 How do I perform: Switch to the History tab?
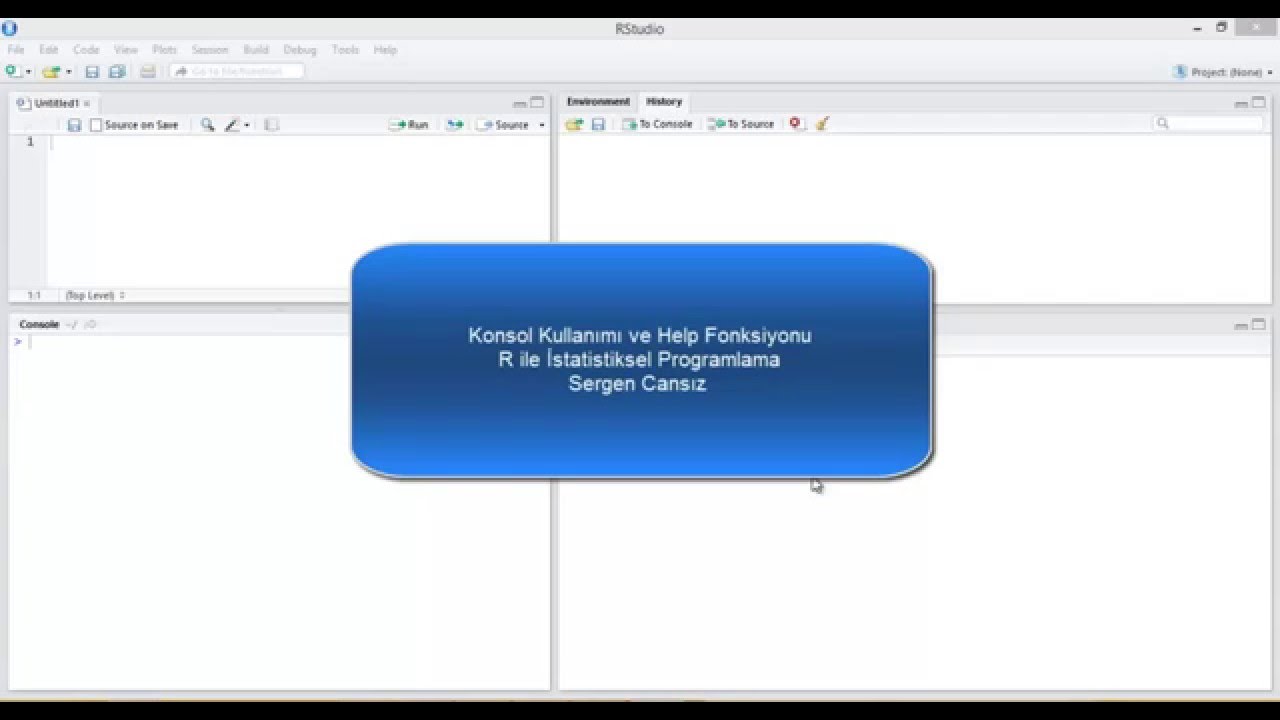tap(664, 102)
